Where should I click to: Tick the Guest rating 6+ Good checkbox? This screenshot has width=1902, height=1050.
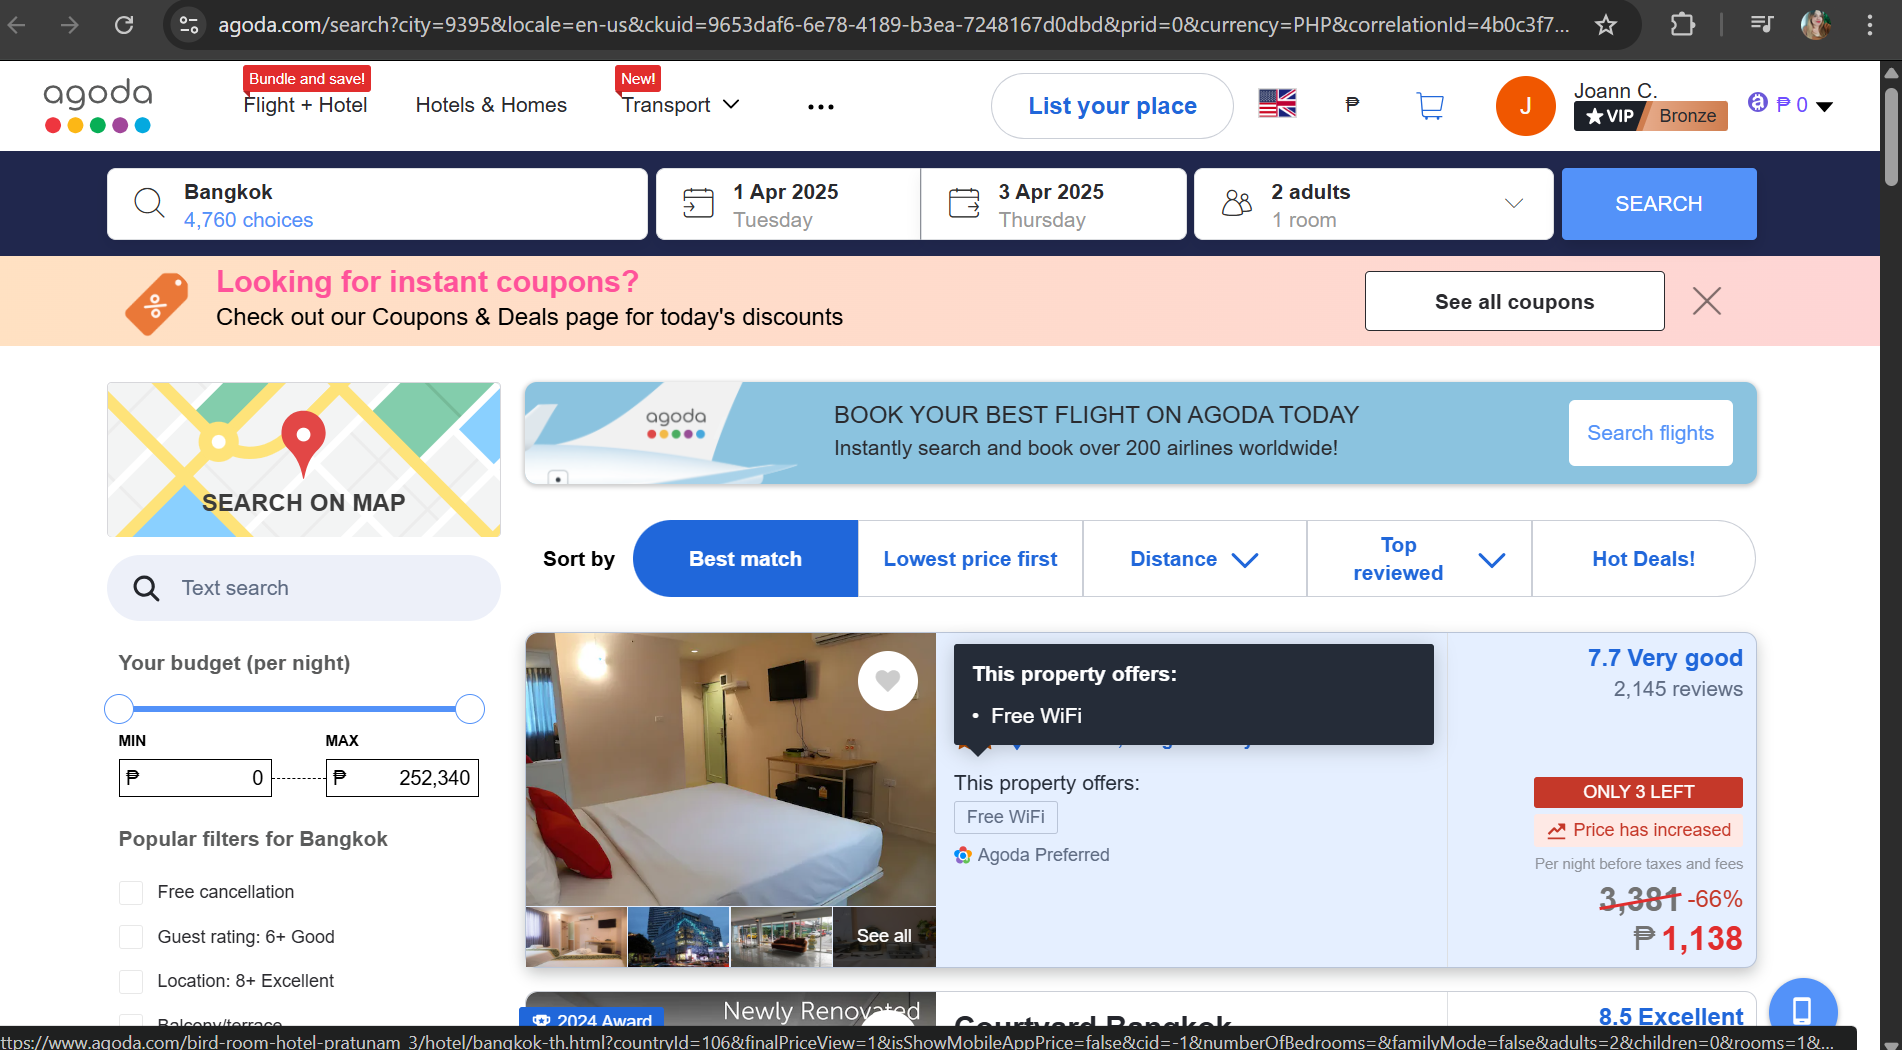[x=131, y=937]
